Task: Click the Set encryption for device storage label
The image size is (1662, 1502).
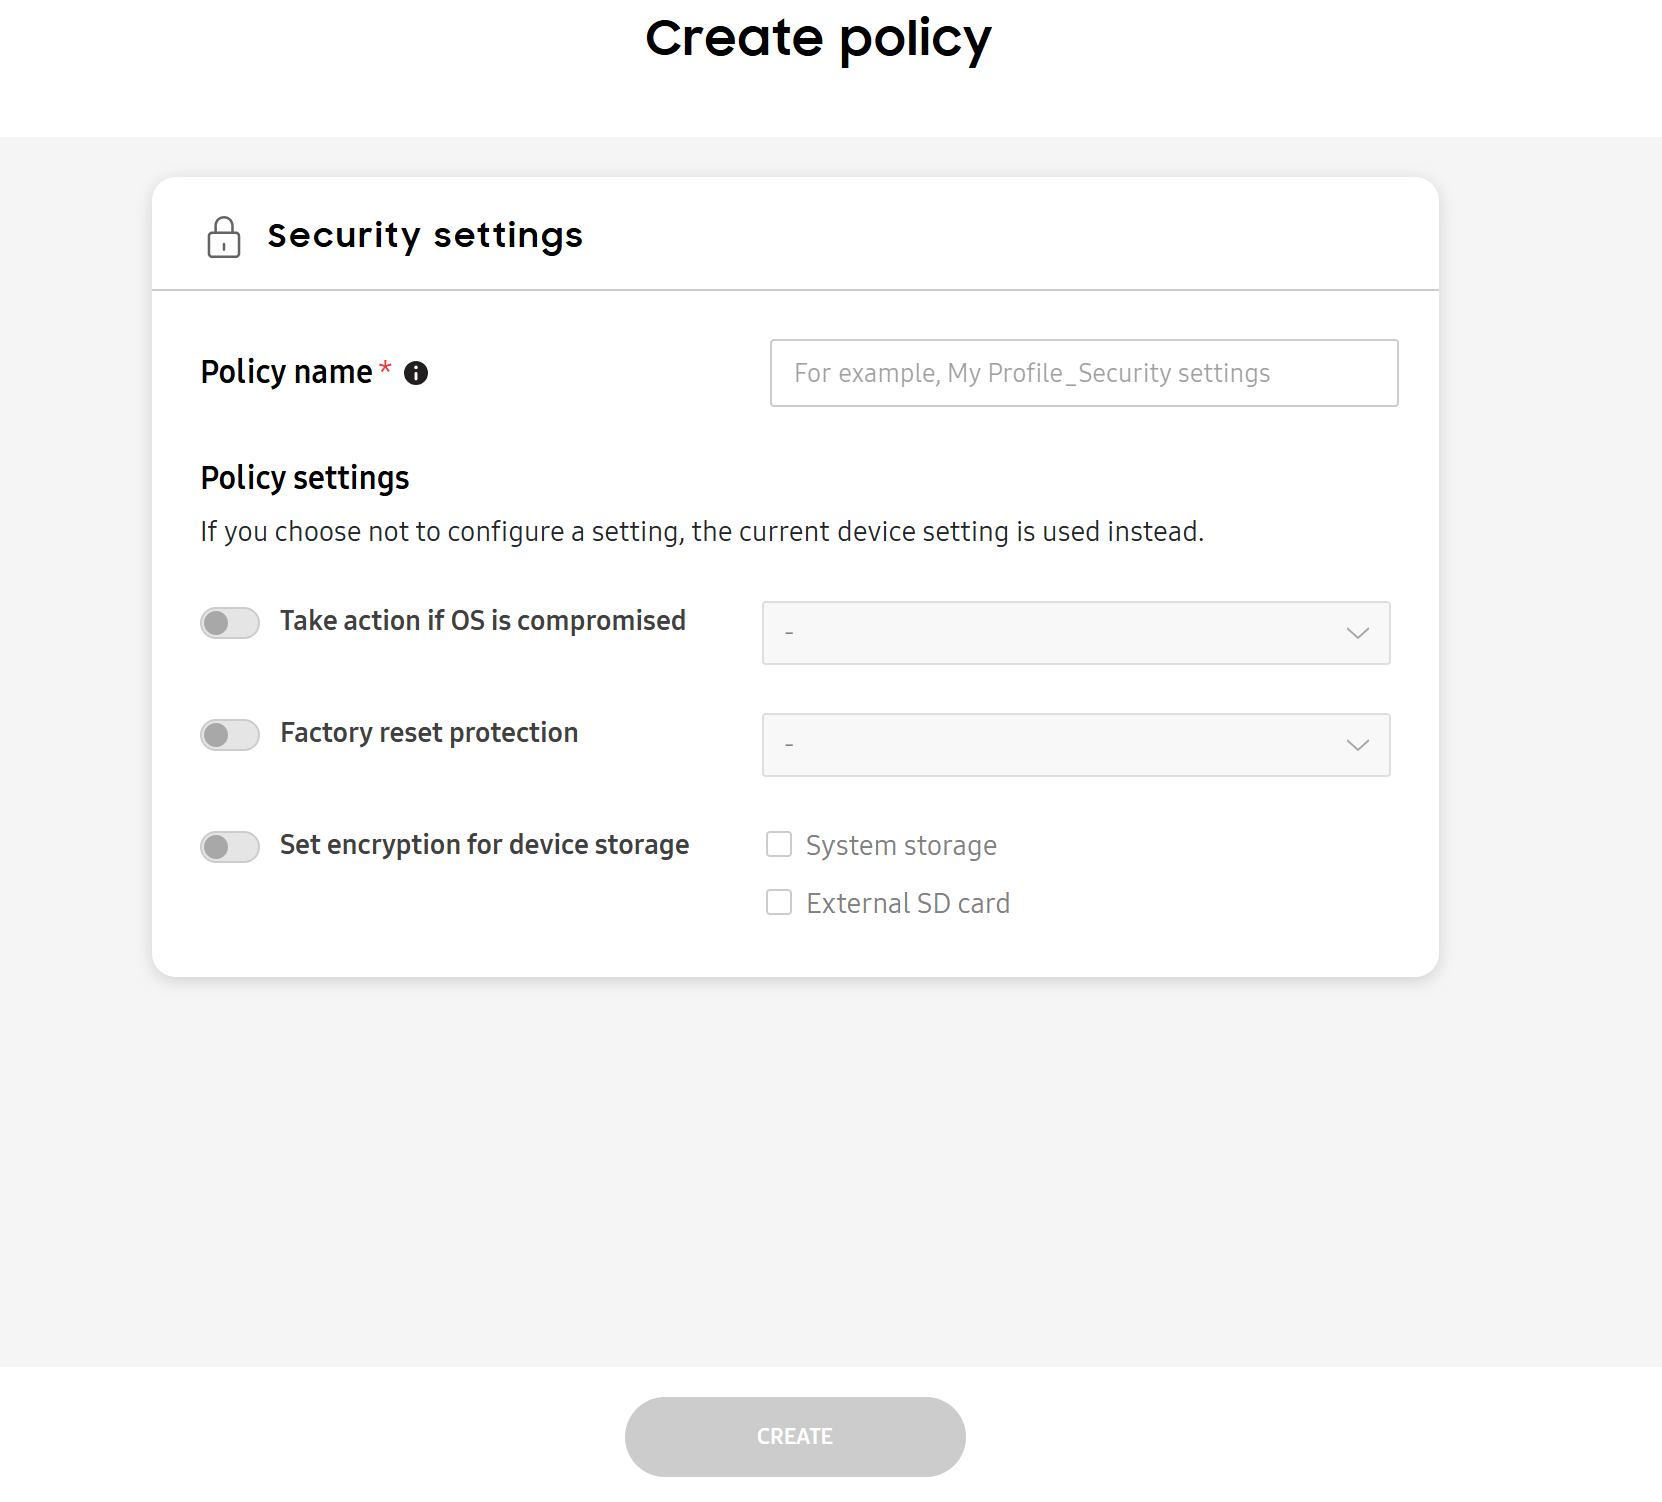Action: pos(484,844)
